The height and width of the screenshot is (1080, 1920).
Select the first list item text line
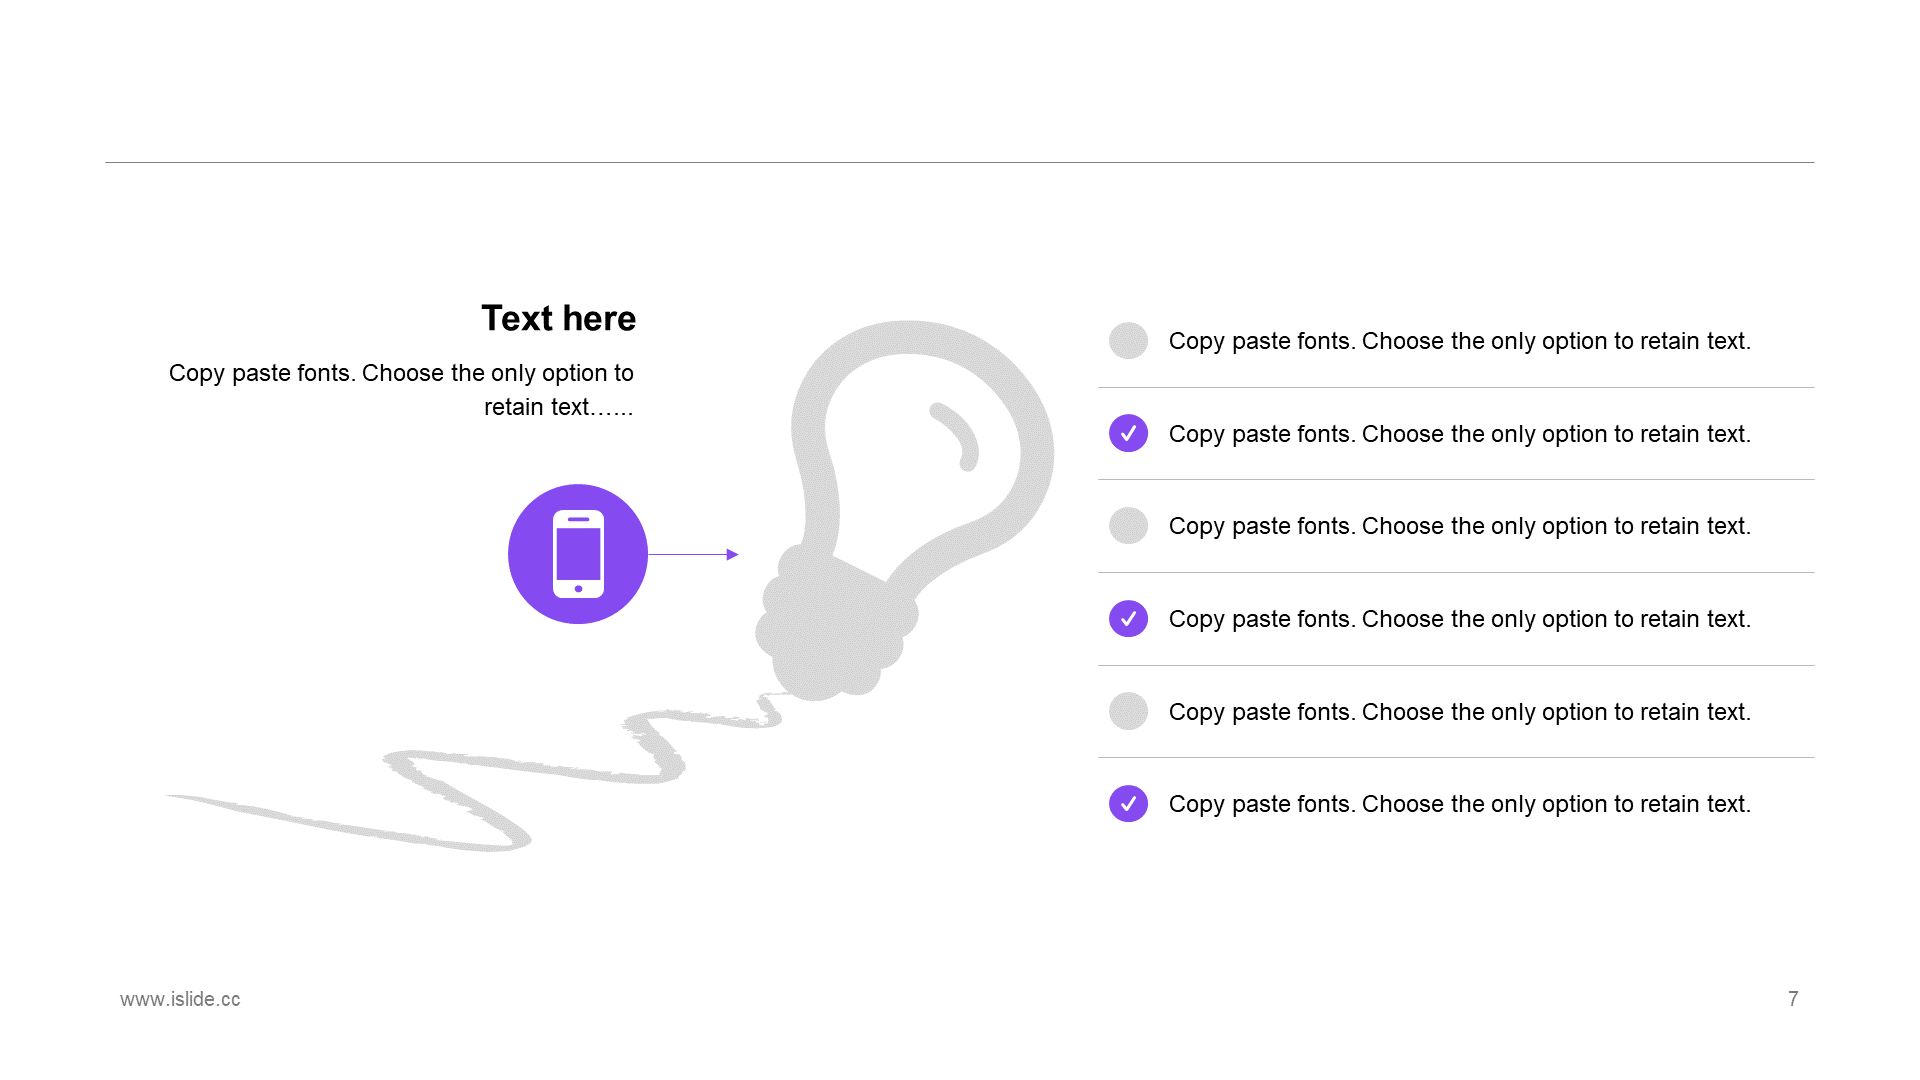click(x=1459, y=341)
